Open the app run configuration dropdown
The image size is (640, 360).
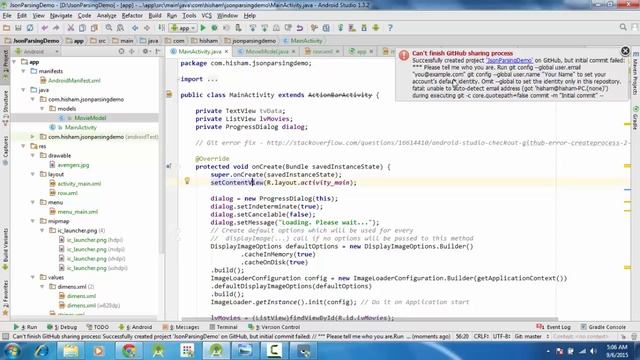183,28
